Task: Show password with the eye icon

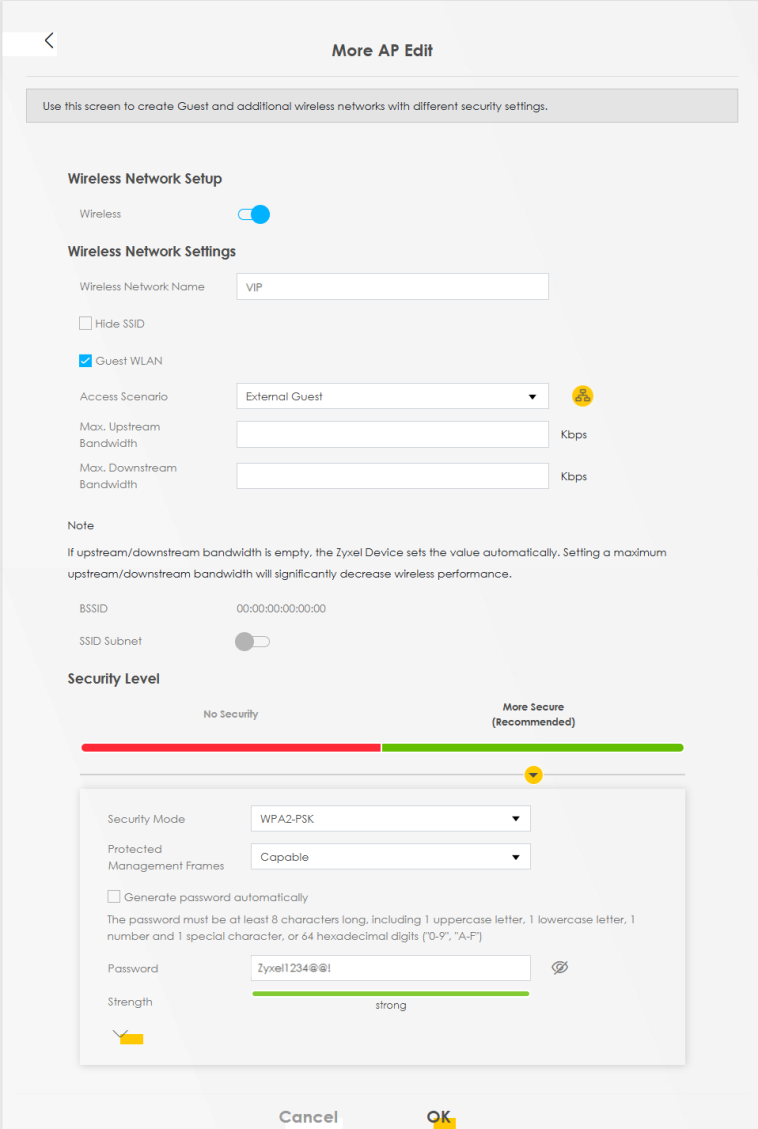Action: click(x=560, y=968)
